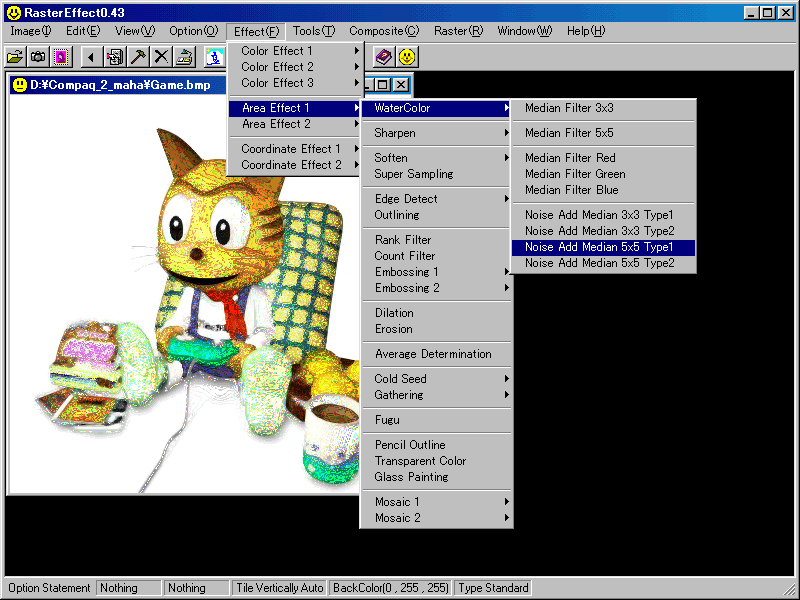Apply Pencil Outline effect

437,445
